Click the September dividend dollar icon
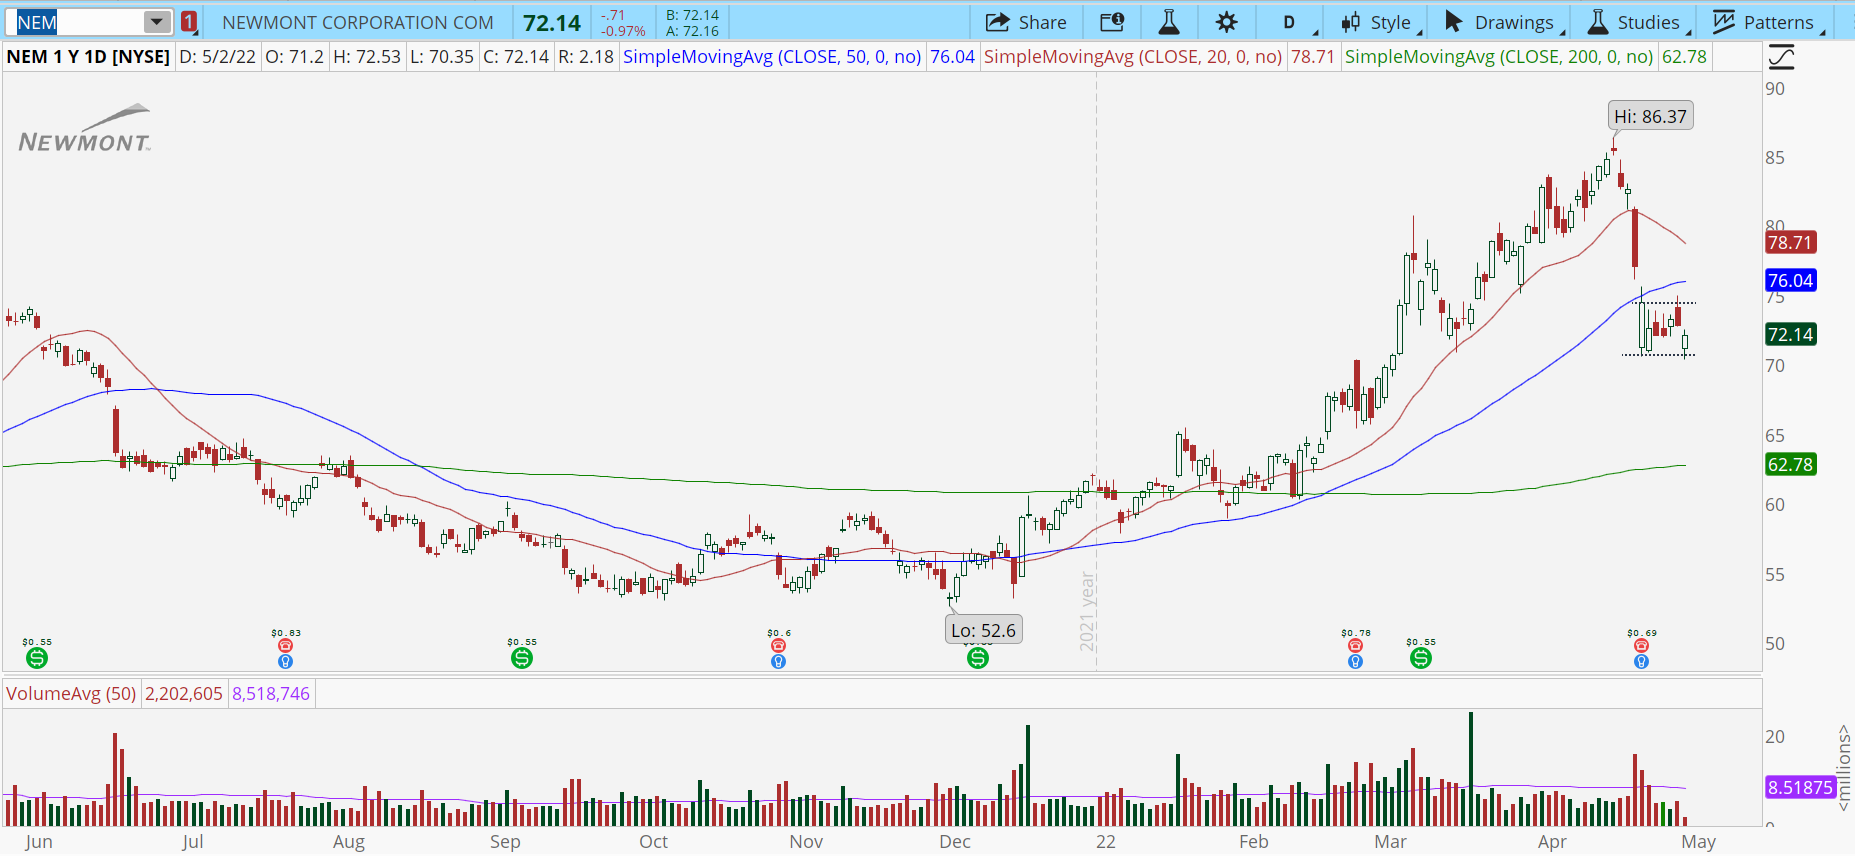Image resolution: width=1855 pixels, height=856 pixels. coord(522,658)
